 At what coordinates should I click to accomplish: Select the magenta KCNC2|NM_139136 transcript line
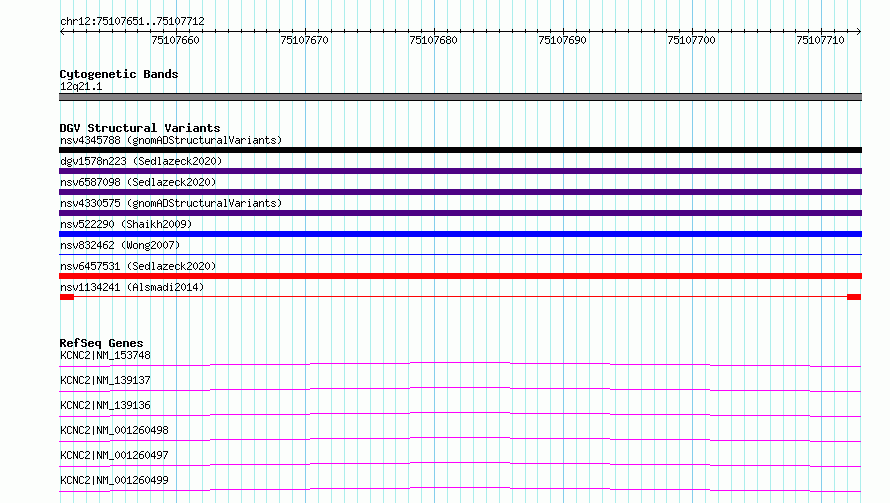pyautogui.click(x=460, y=414)
